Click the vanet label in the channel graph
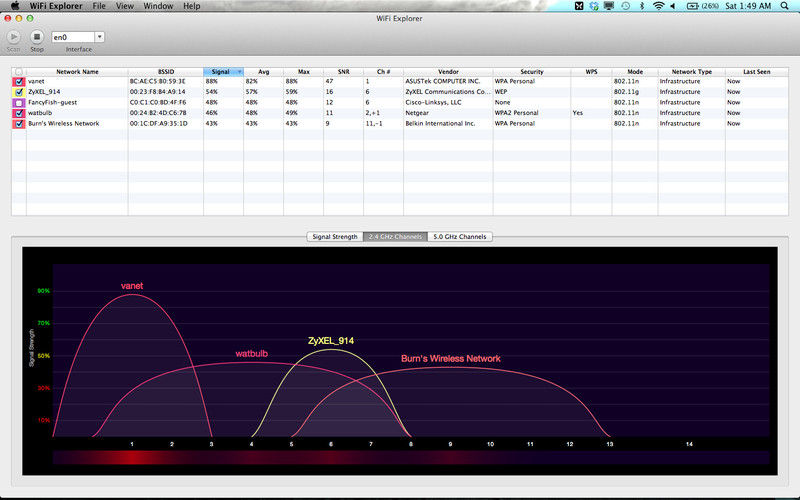The width and height of the screenshot is (800, 500). [132, 286]
